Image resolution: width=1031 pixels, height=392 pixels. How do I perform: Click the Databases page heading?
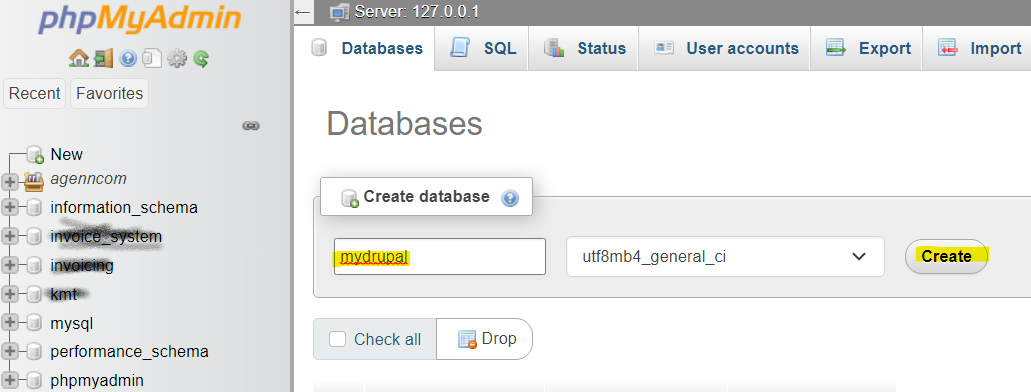404,123
